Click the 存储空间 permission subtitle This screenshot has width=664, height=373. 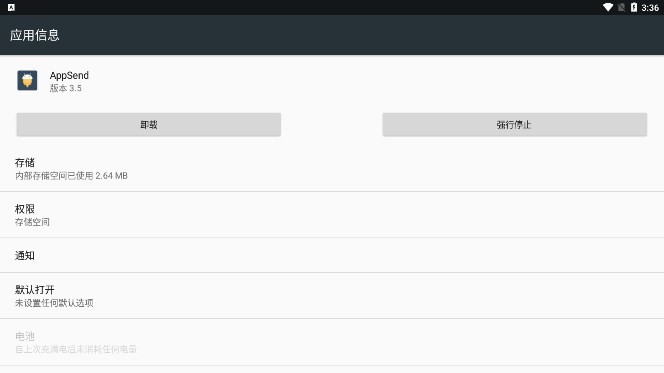pos(32,222)
